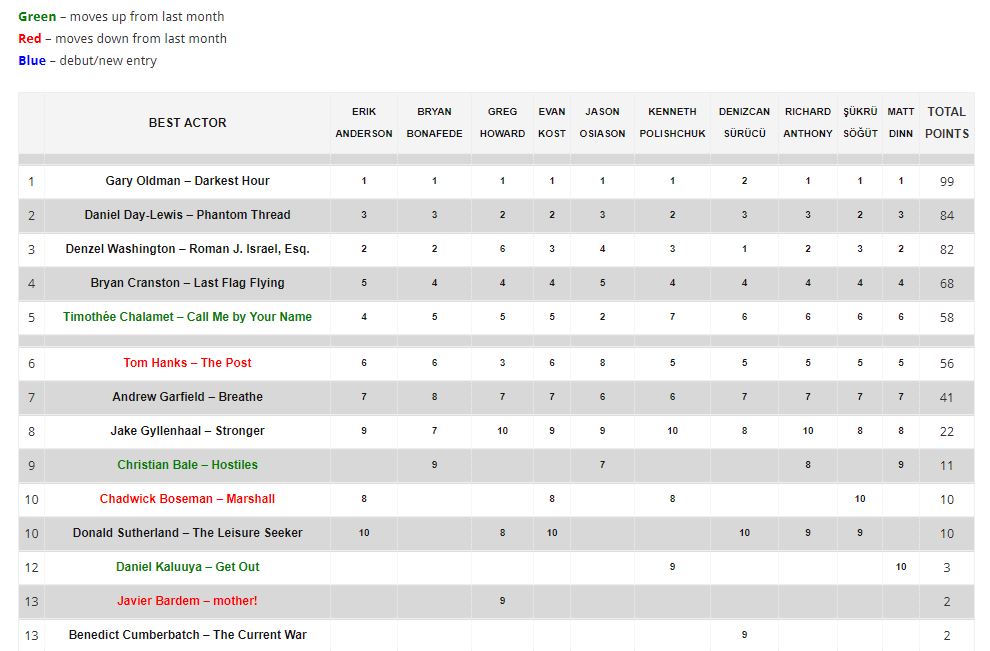This screenshot has height=651, width=990.
Task: Click Richard Anthony's vote in Donald Sutherland row
Action: tap(808, 533)
